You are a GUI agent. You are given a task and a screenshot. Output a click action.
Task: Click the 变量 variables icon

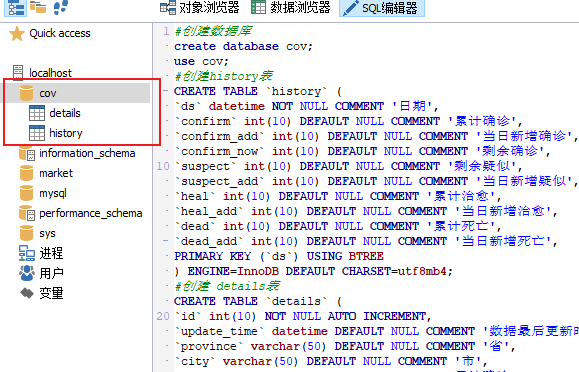click(x=27, y=293)
